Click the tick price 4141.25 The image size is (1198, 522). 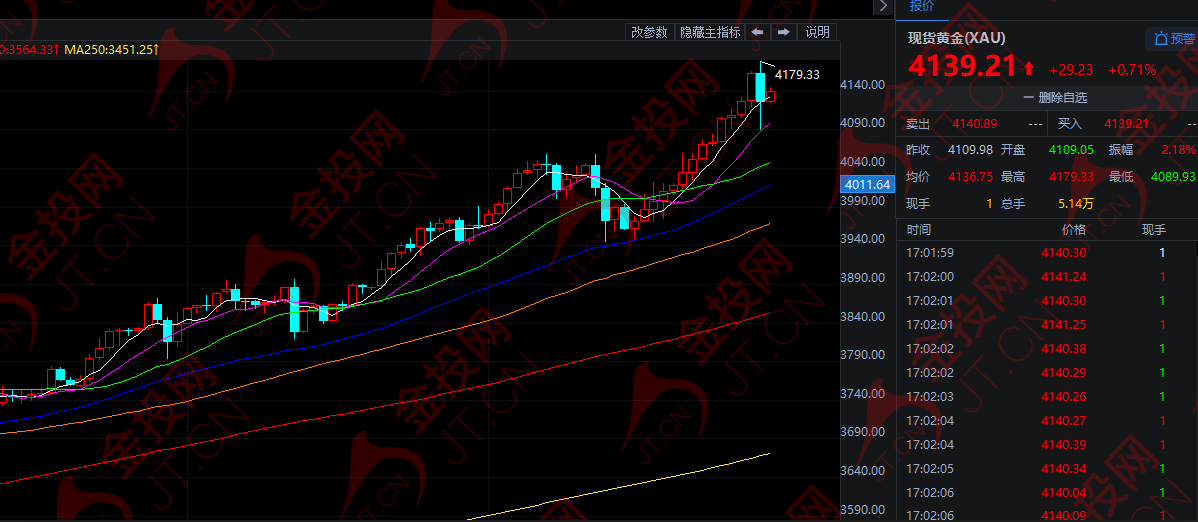coord(1064,325)
